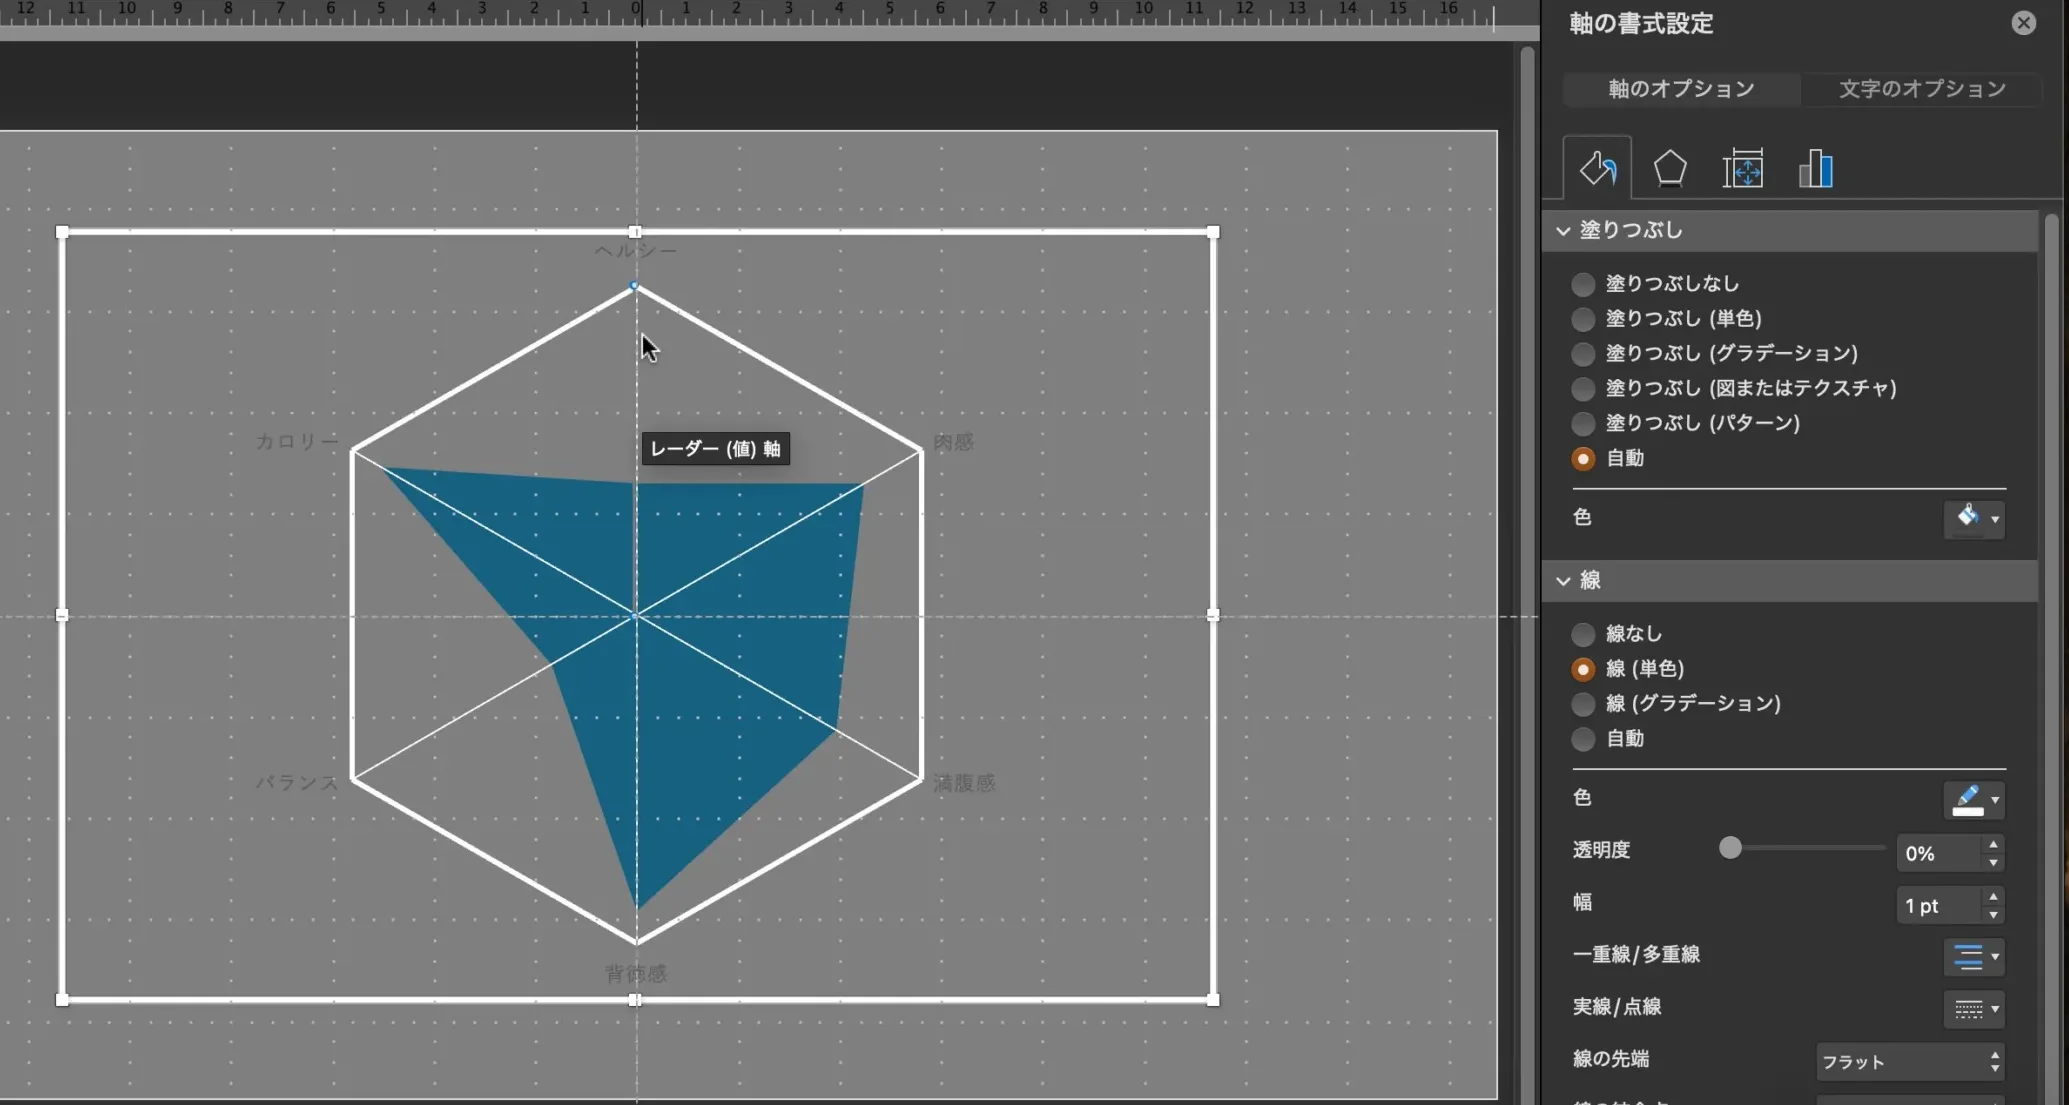Switch to the 軸のオプション tab
Image resolution: width=2069 pixels, height=1105 pixels.
pos(1681,89)
